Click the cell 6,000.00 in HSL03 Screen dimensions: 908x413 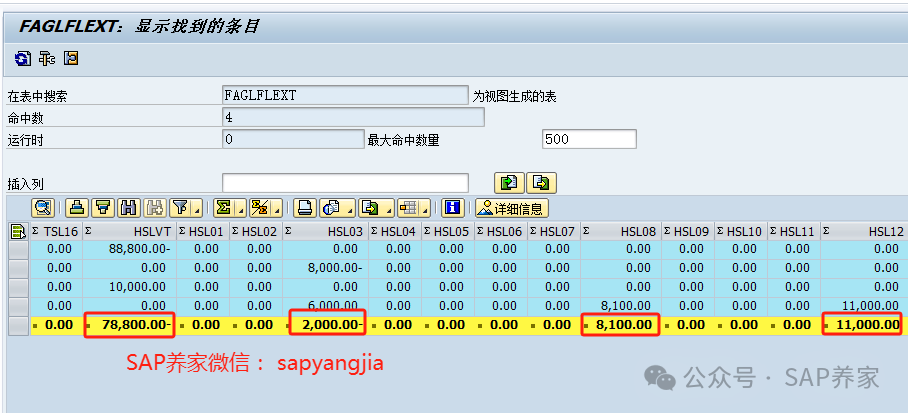[325, 306]
